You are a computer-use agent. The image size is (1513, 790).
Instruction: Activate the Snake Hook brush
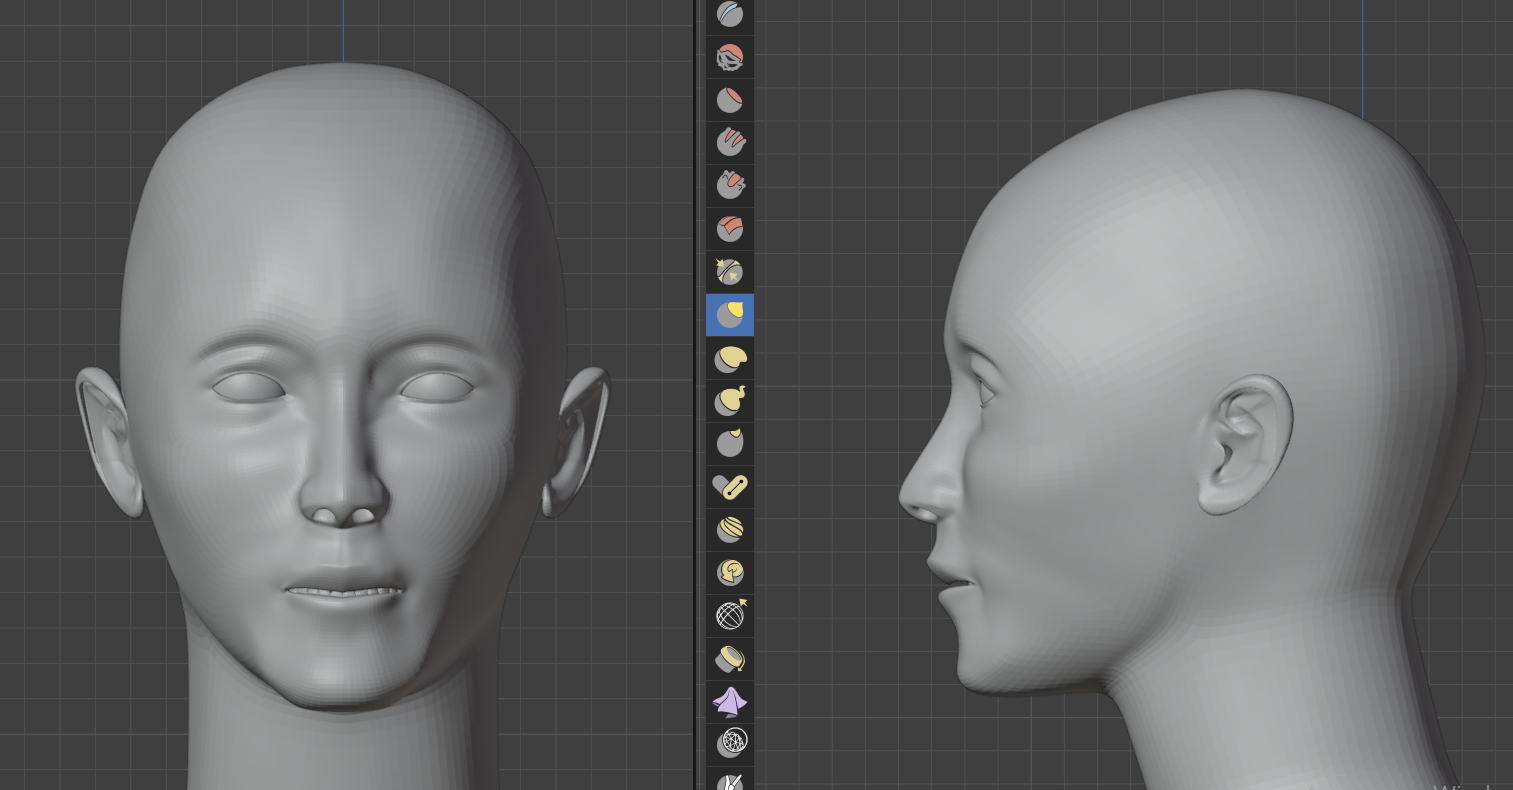point(730,400)
